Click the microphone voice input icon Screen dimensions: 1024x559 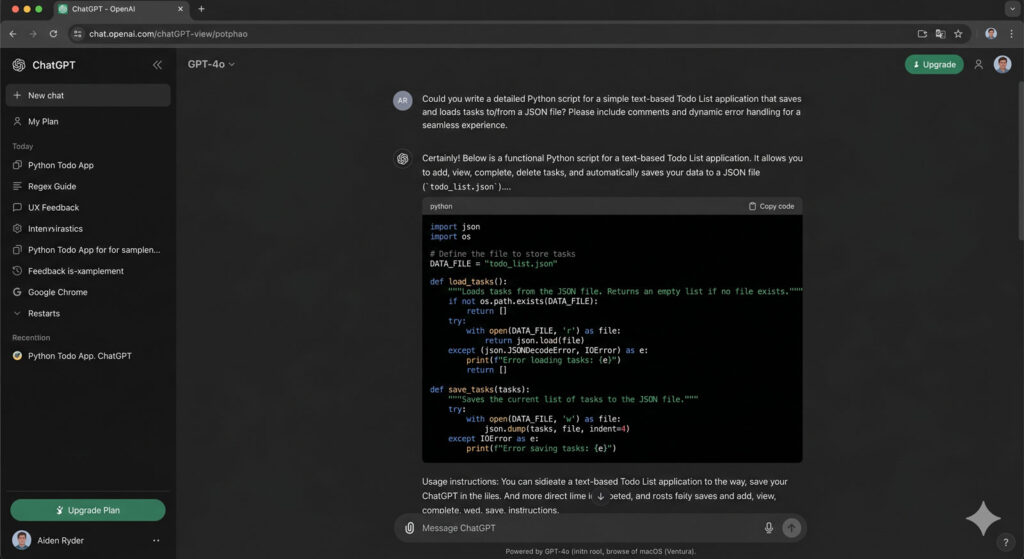pos(769,528)
